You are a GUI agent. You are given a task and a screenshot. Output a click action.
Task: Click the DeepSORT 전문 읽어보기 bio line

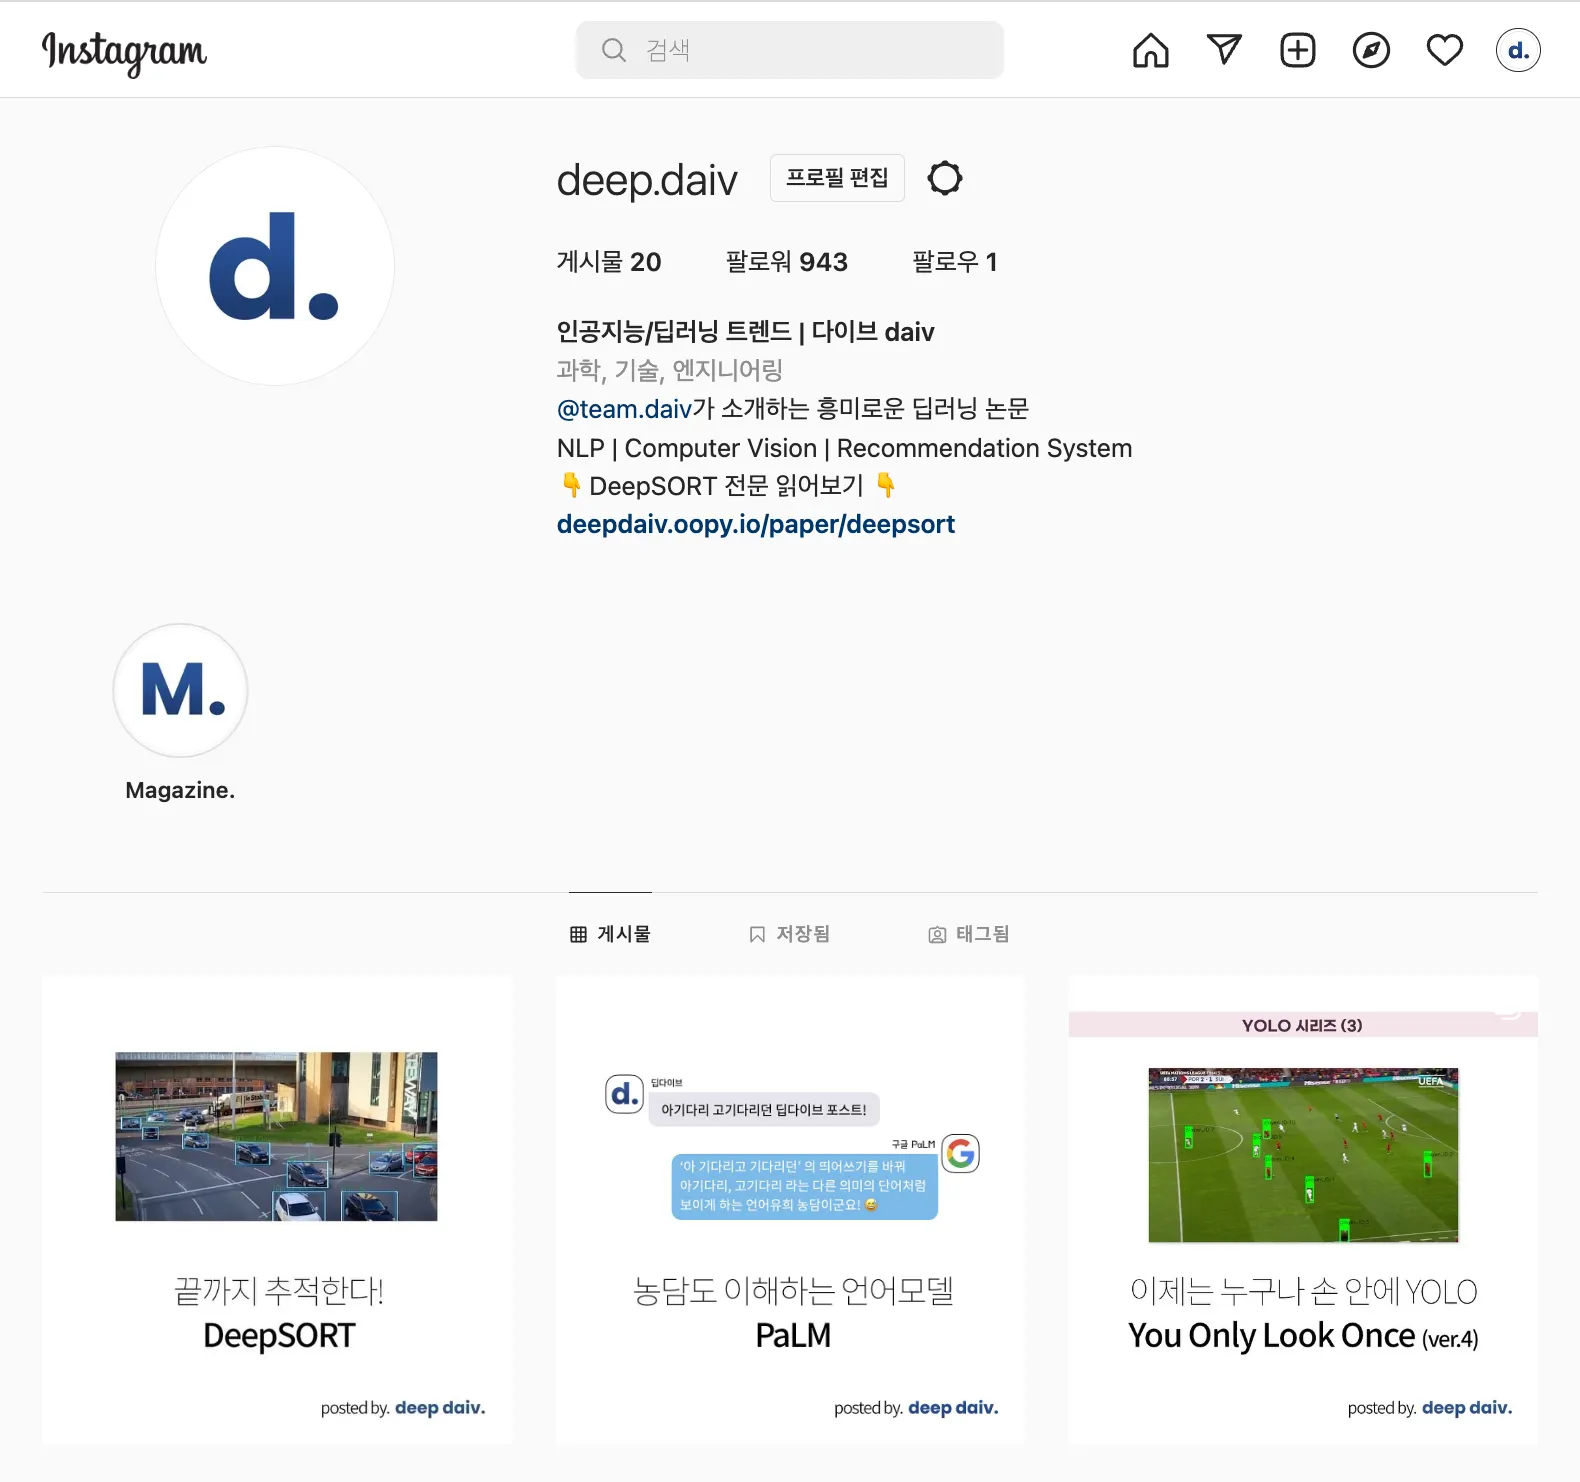(727, 486)
